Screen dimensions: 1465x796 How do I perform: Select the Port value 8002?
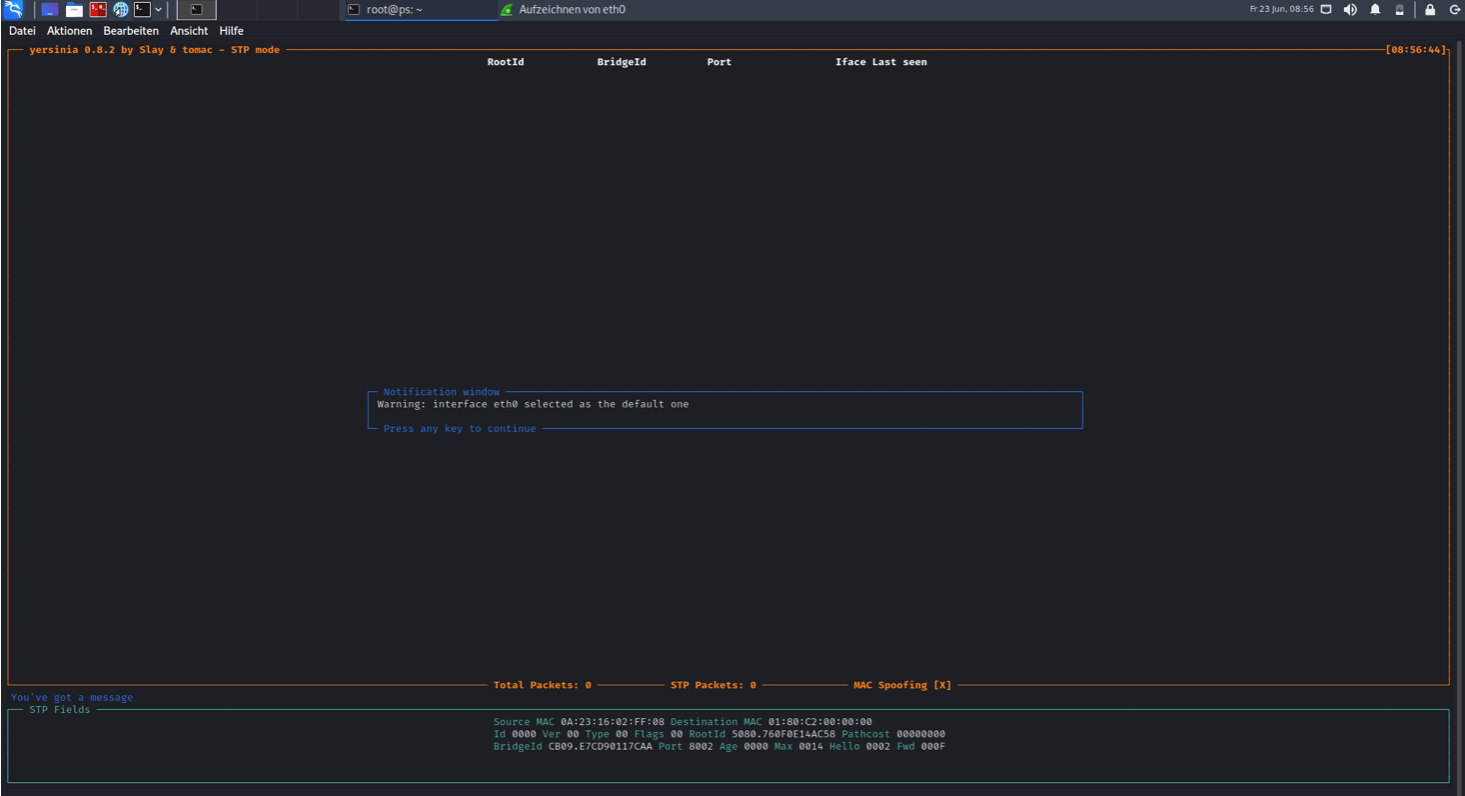click(x=701, y=746)
